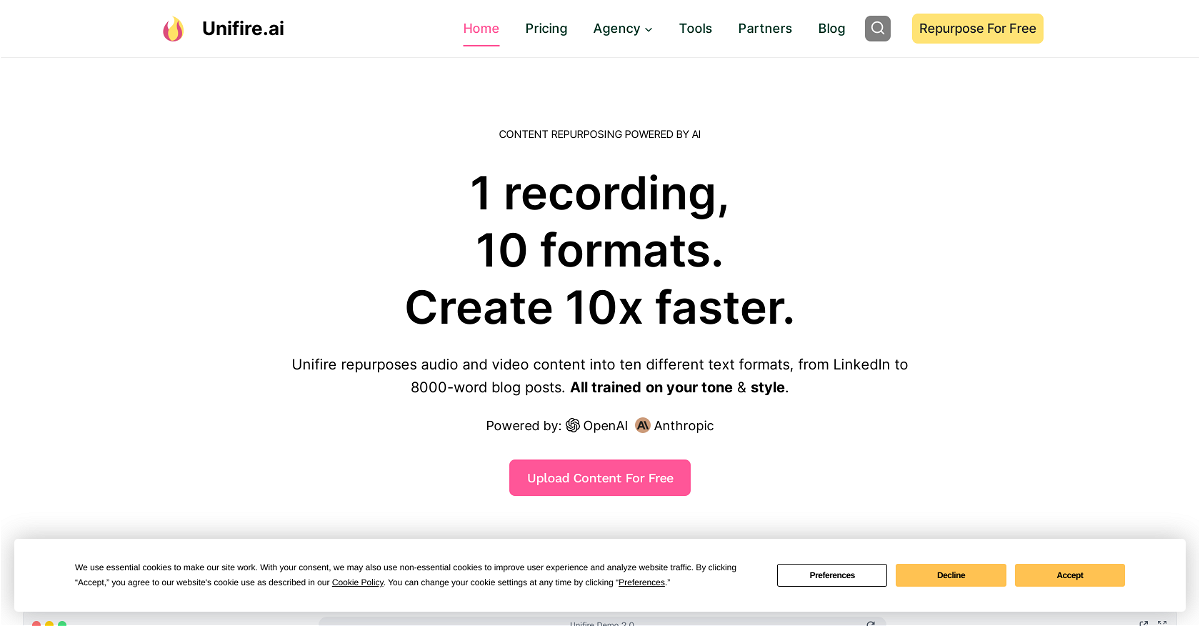Visit the Partners page
Viewport: 1200px width, 626px height.
tap(765, 29)
